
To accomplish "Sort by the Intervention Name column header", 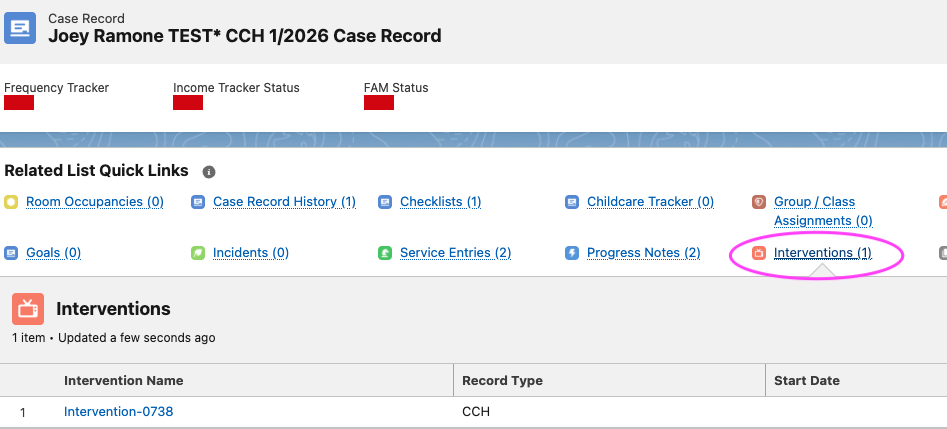I will coord(124,381).
